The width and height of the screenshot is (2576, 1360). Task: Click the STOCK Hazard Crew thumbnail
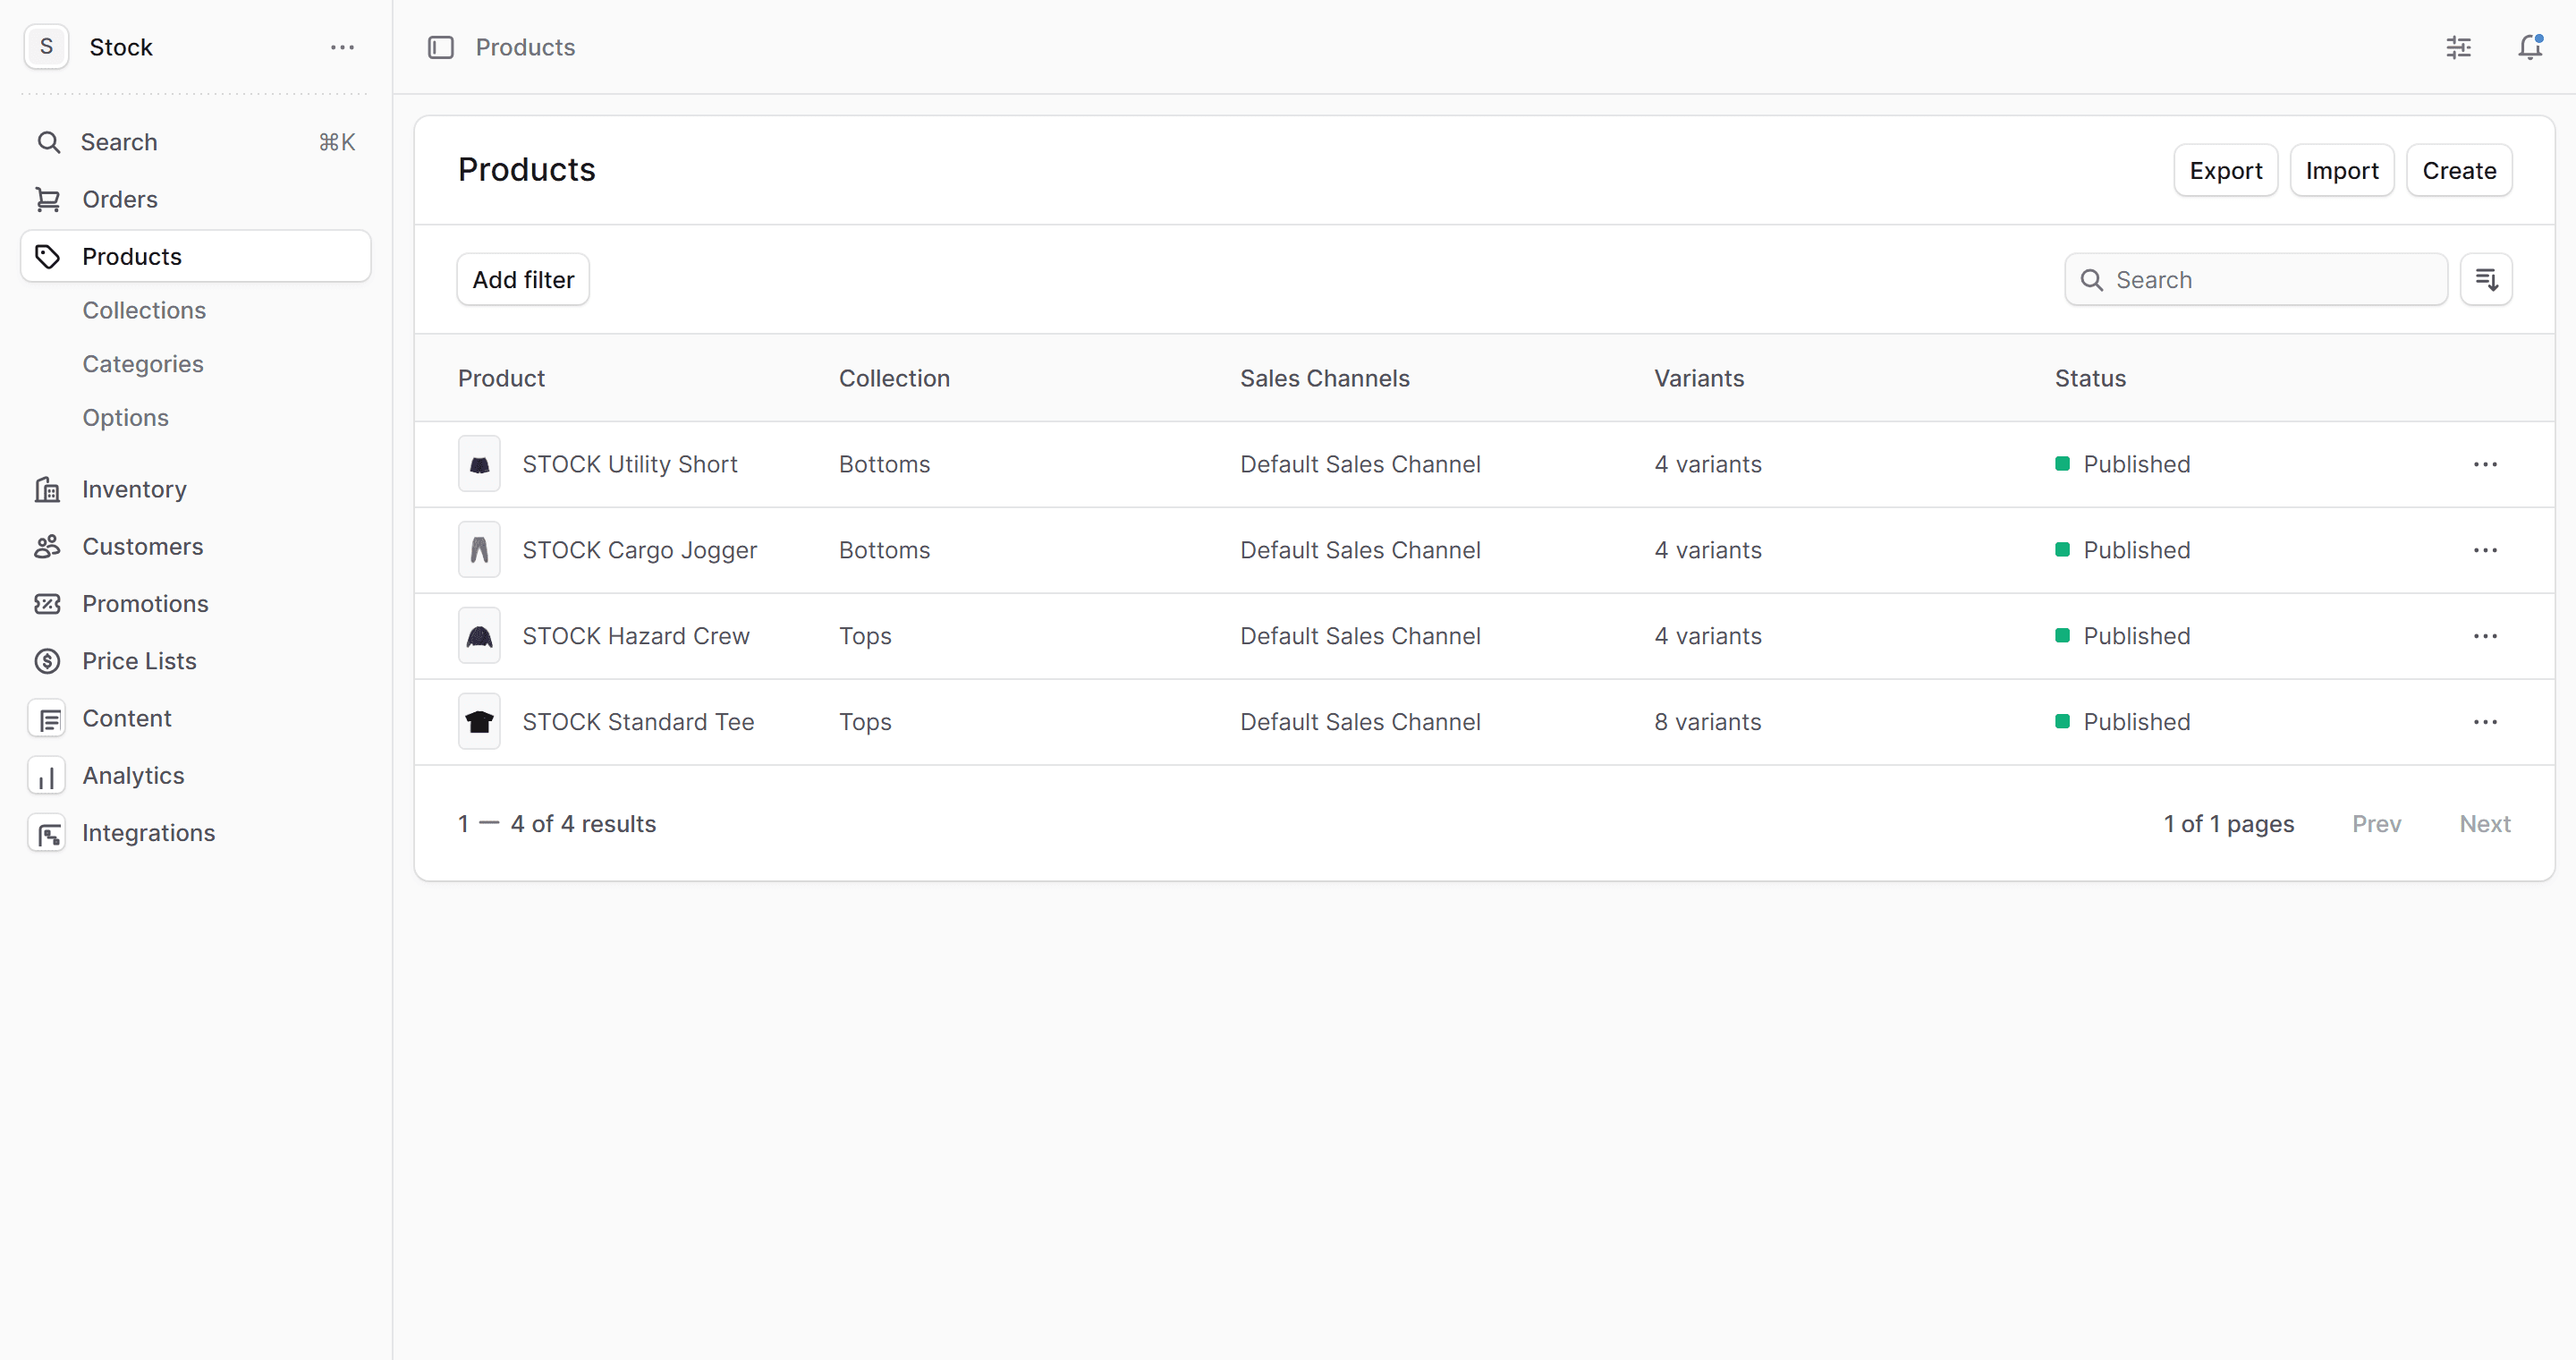point(479,636)
